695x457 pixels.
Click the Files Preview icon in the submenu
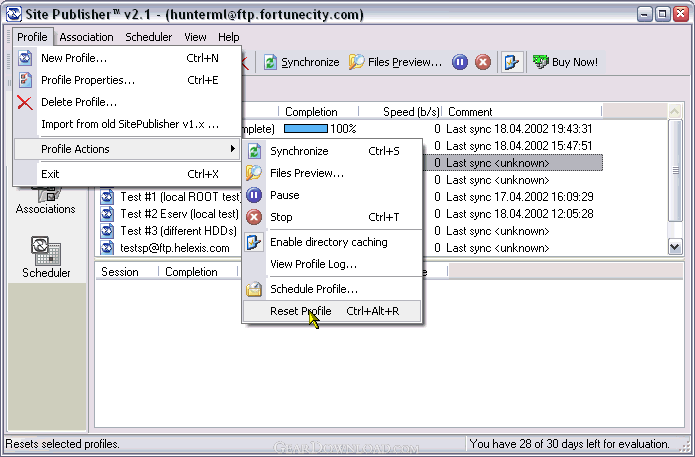click(x=254, y=173)
